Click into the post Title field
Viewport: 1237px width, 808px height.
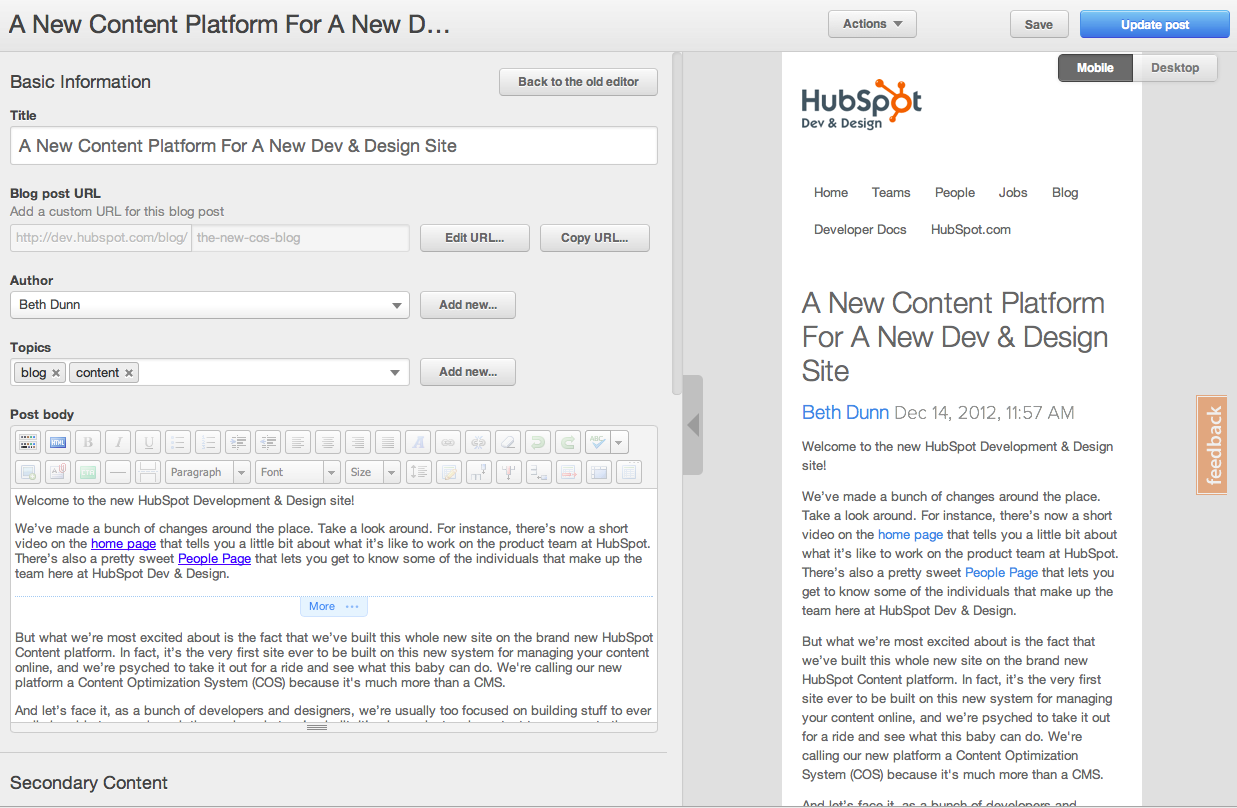333,146
